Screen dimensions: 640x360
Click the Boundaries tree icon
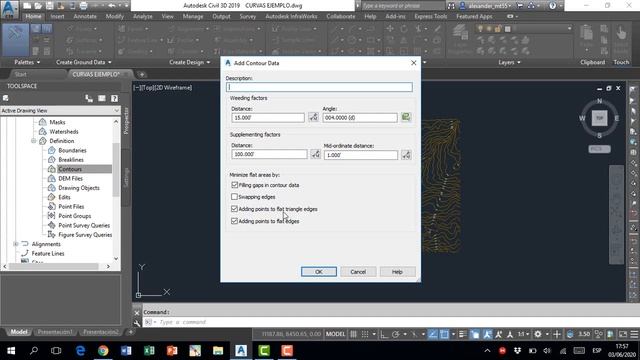[51, 150]
